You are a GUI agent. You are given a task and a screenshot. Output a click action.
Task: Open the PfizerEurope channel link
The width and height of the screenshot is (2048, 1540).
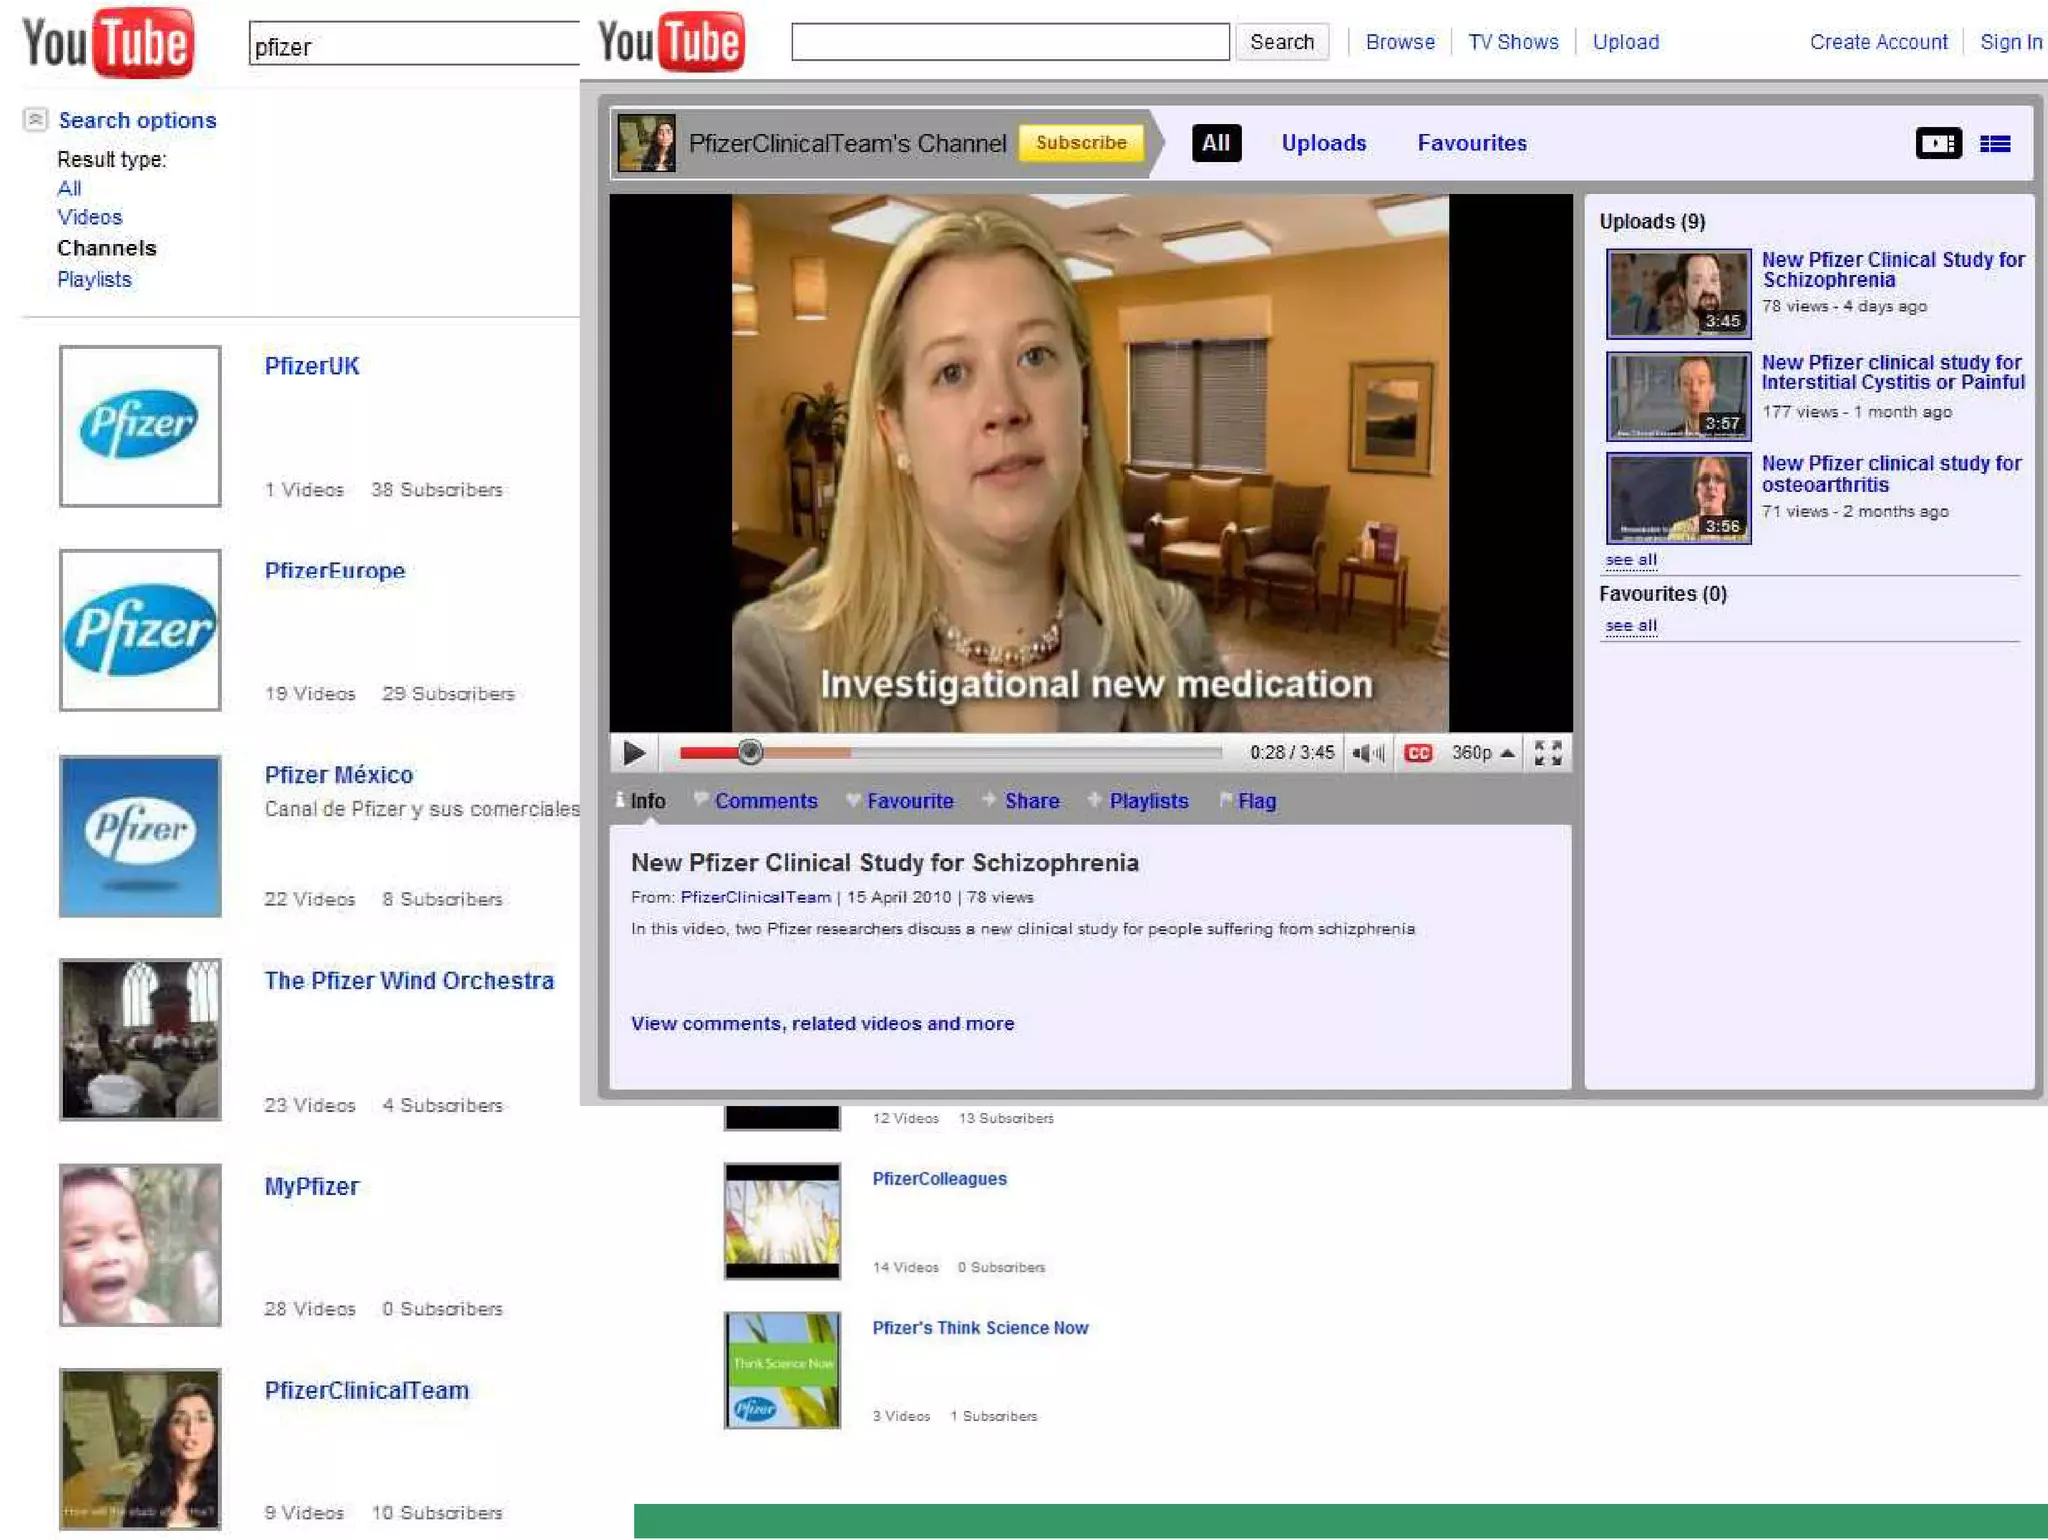(x=334, y=571)
